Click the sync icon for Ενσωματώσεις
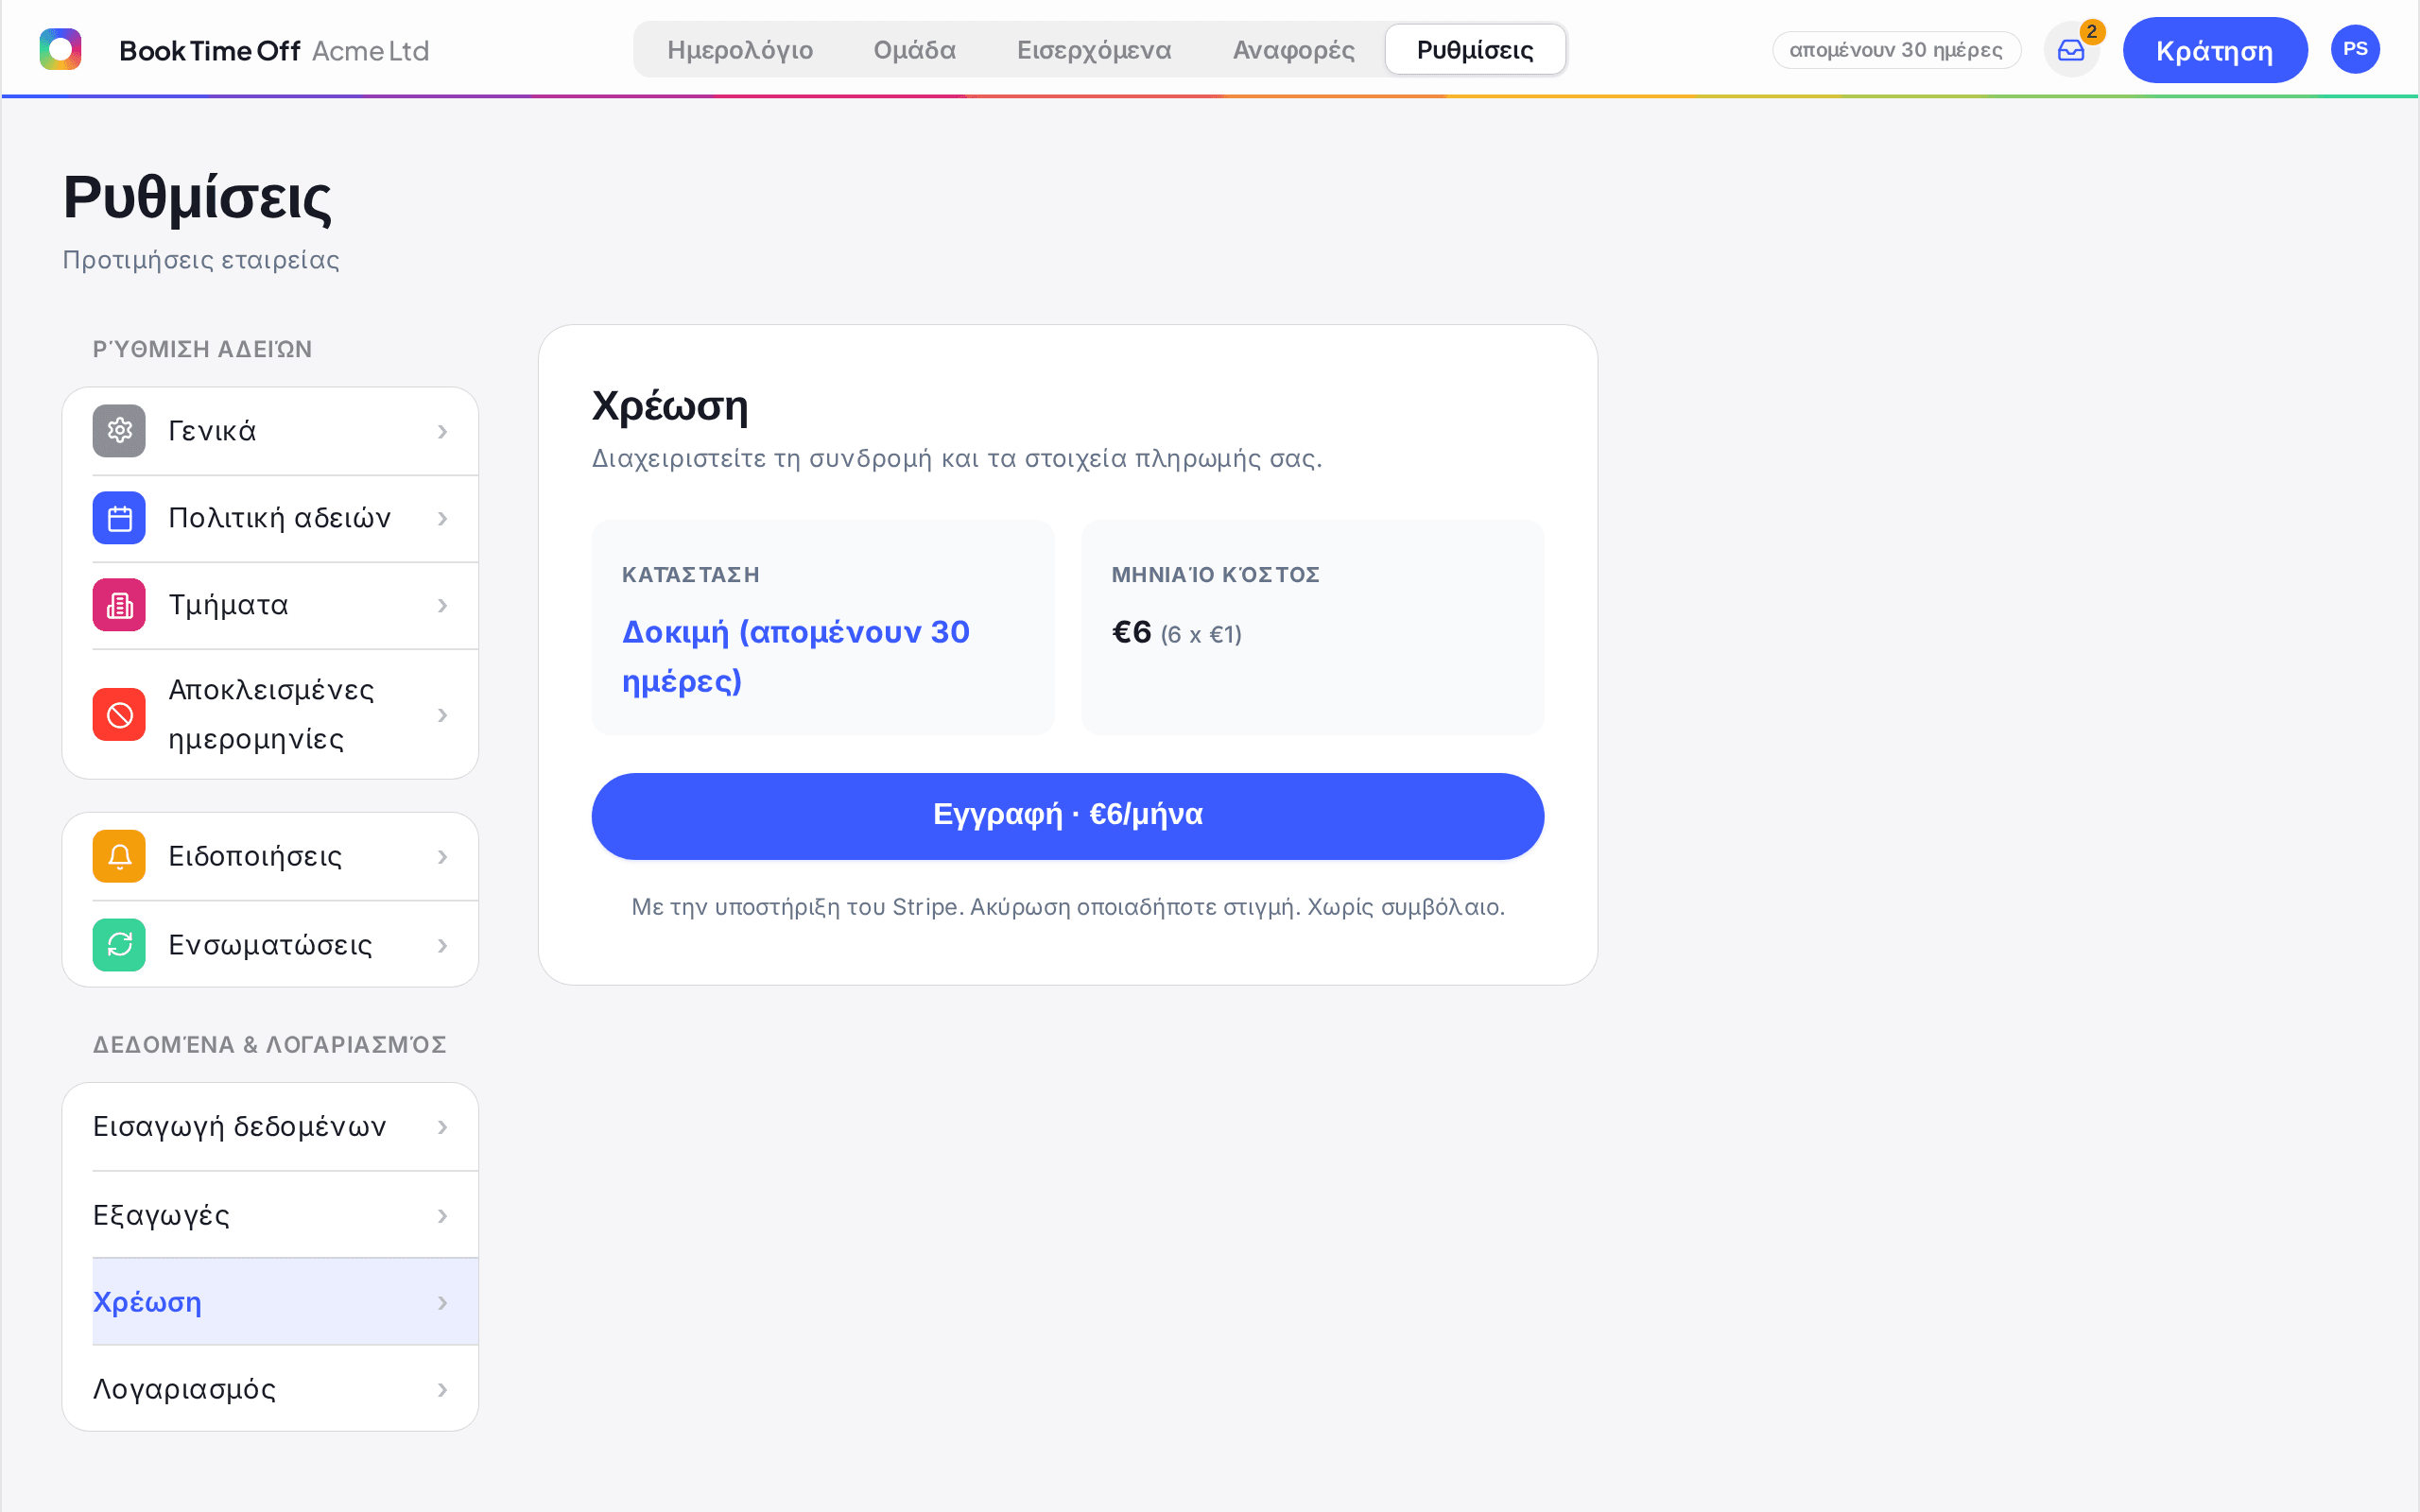The height and width of the screenshot is (1512, 2420). tap(119, 945)
